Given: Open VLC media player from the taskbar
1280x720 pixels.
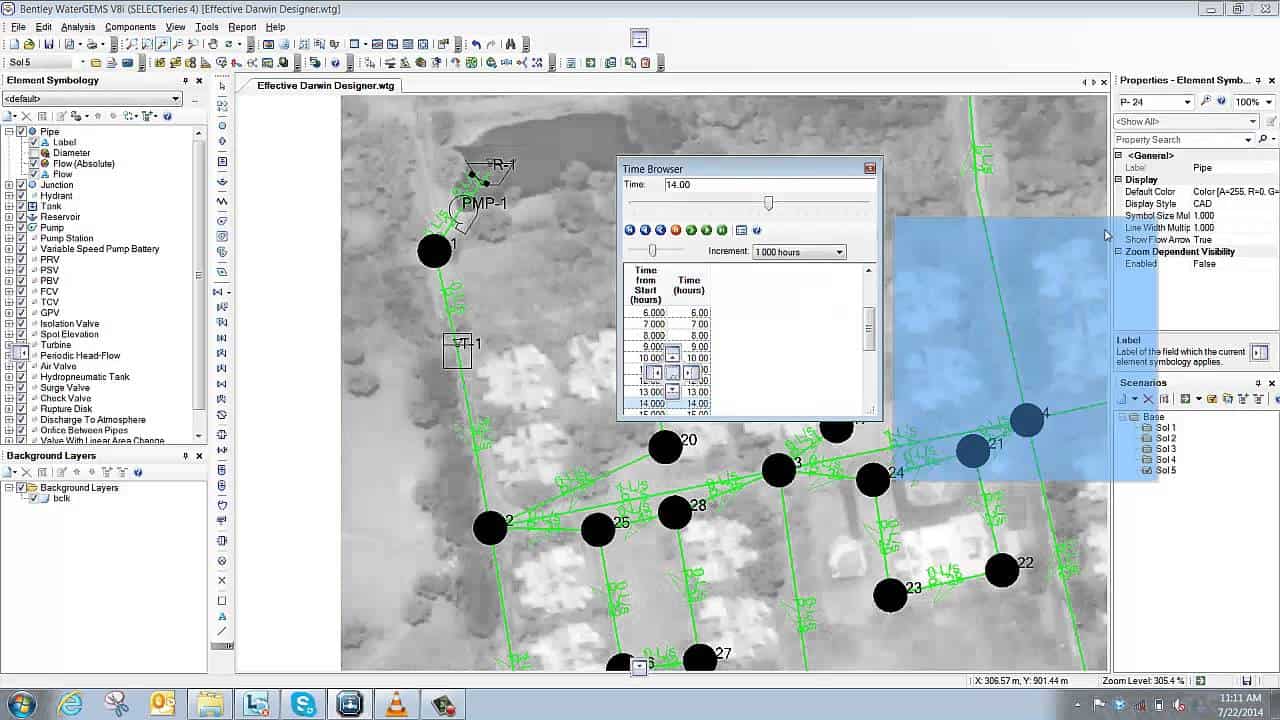Looking at the screenshot, I should (x=397, y=704).
